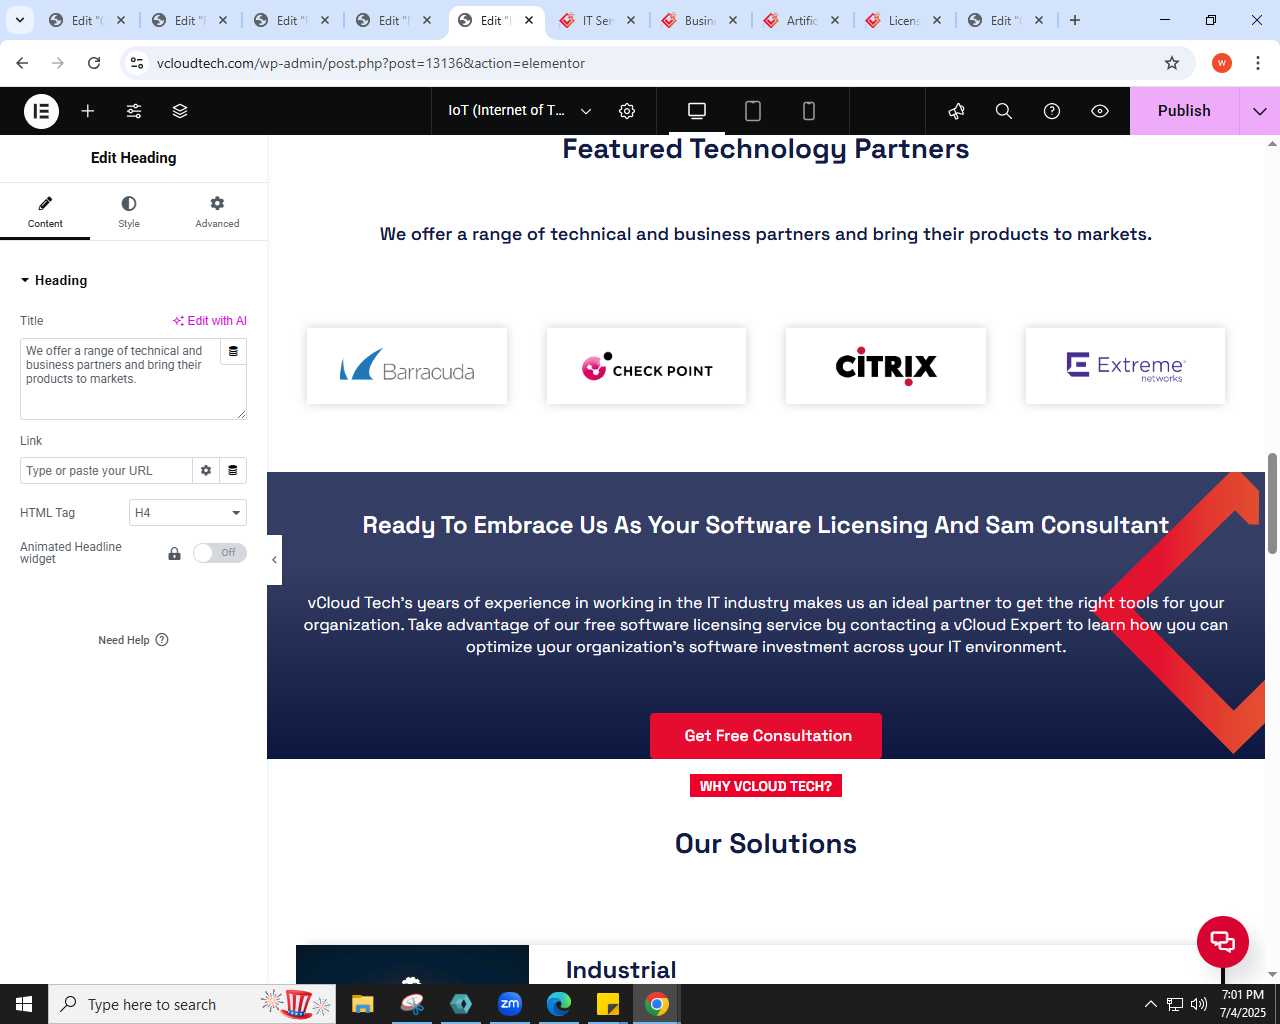Open File Explorer from taskbar
The image size is (1280, 1024).
coord(363,1004)
